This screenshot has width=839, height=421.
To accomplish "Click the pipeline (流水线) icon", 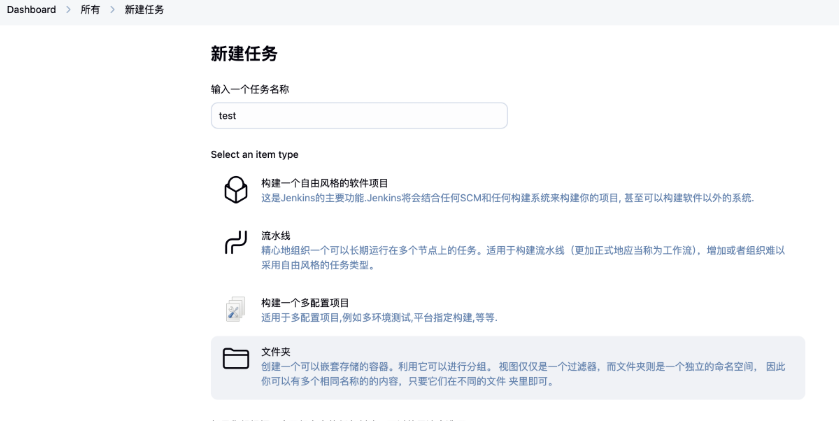I will click(235, 243).
